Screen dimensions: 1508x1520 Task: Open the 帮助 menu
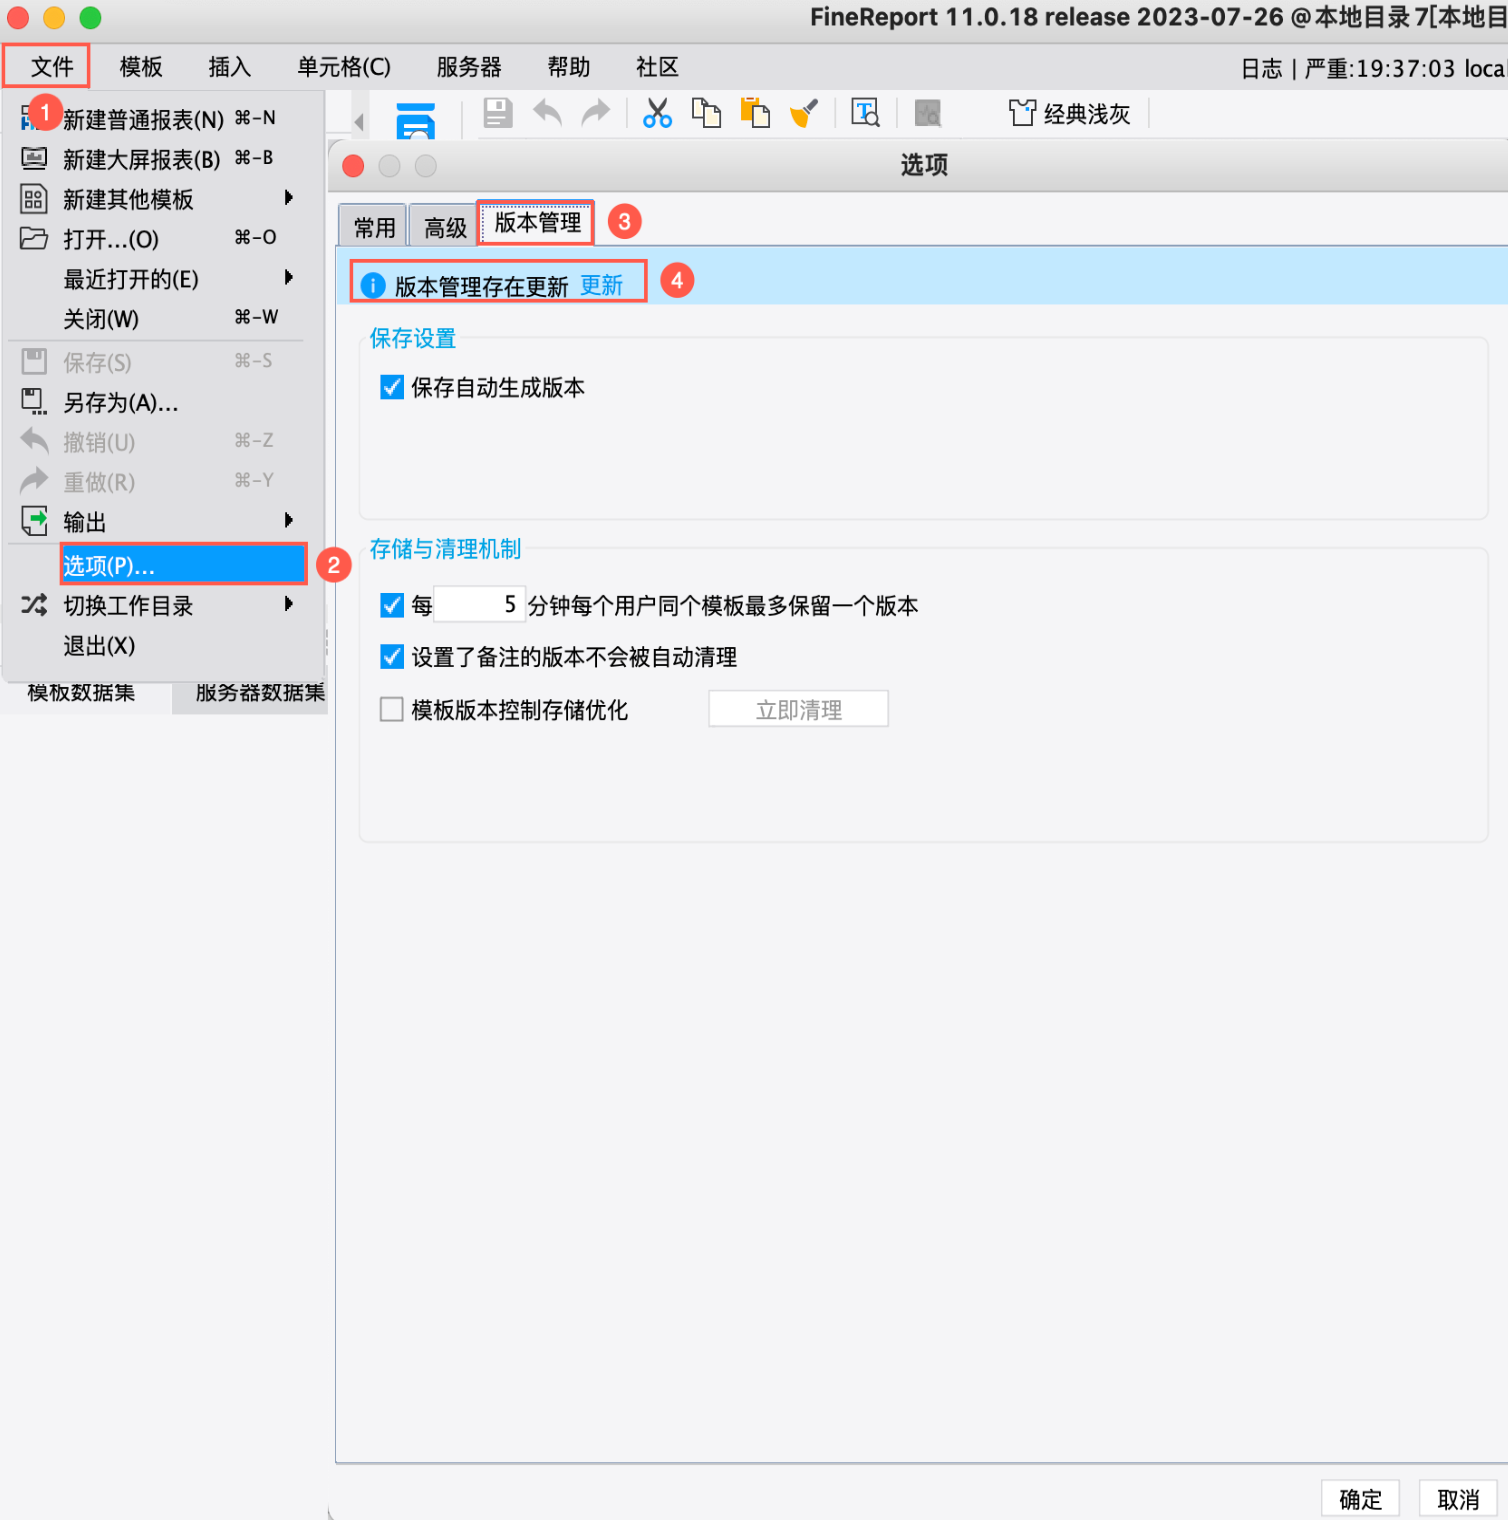[569, 67]
